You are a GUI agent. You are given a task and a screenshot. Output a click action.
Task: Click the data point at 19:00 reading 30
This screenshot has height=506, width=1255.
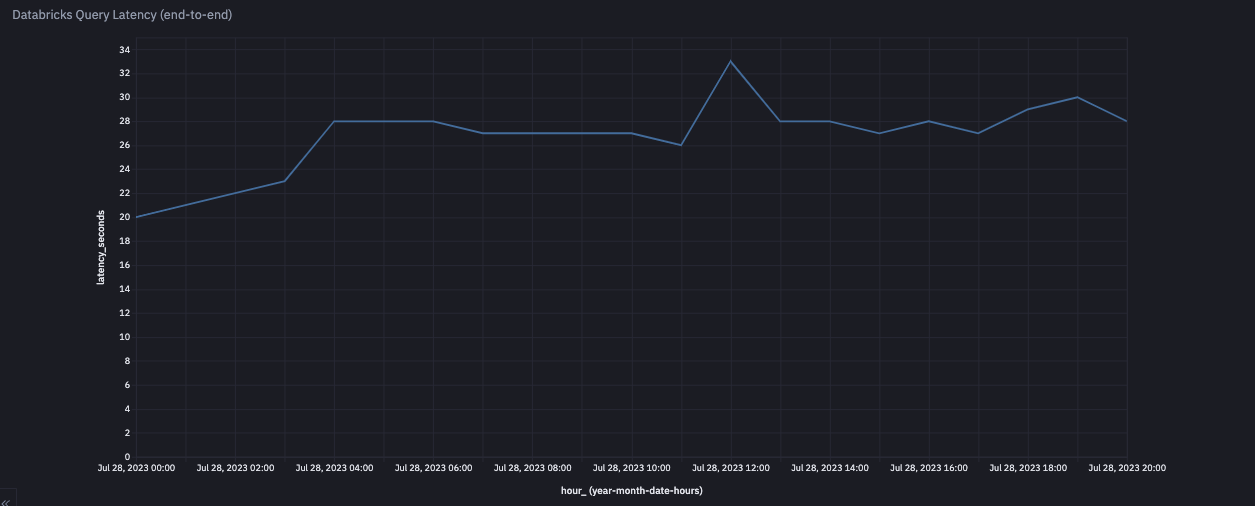coord(1077,97)
